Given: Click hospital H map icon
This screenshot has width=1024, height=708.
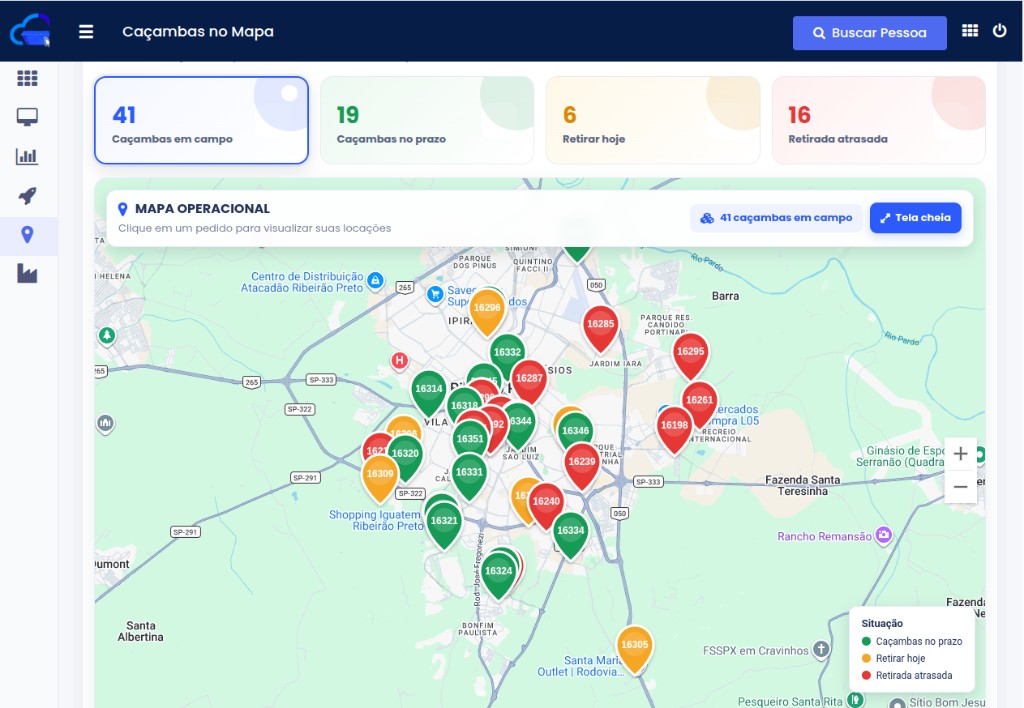Looking at the screenshot, I should tap(400, 361).
